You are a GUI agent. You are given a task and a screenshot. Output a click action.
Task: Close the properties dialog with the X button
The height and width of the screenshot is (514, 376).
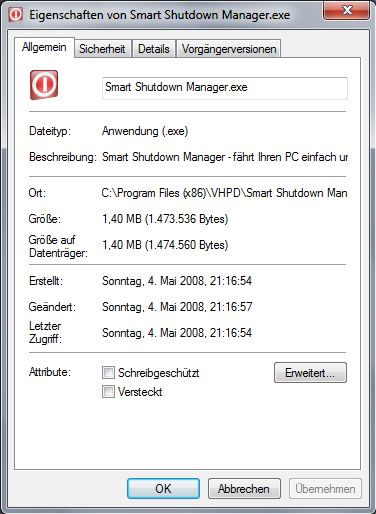pos(346,11)
